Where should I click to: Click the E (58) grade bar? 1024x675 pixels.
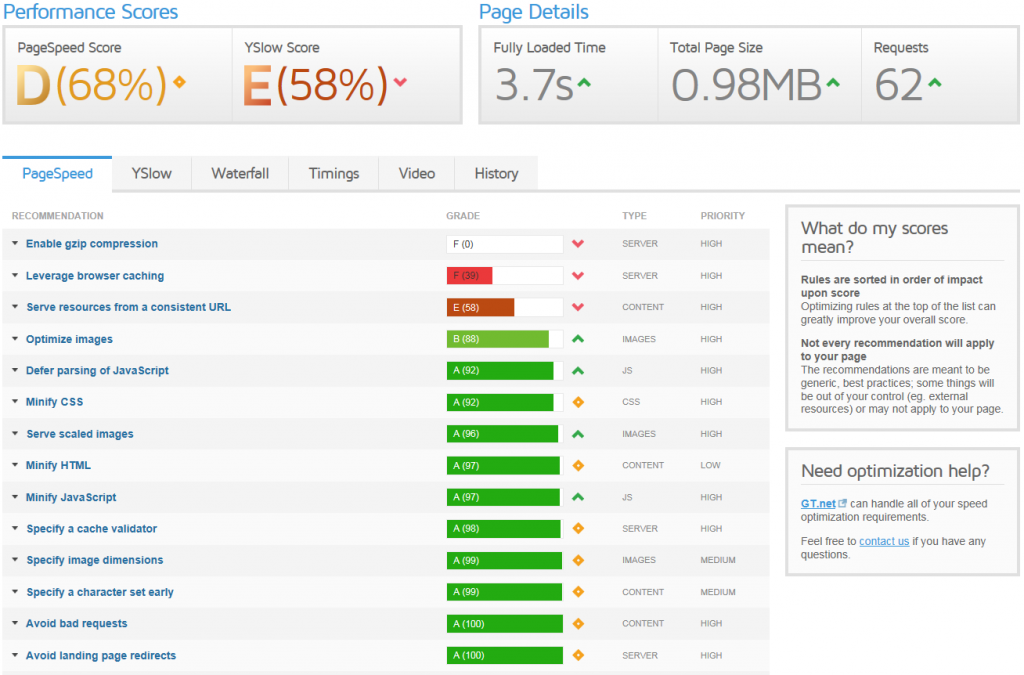481,307
